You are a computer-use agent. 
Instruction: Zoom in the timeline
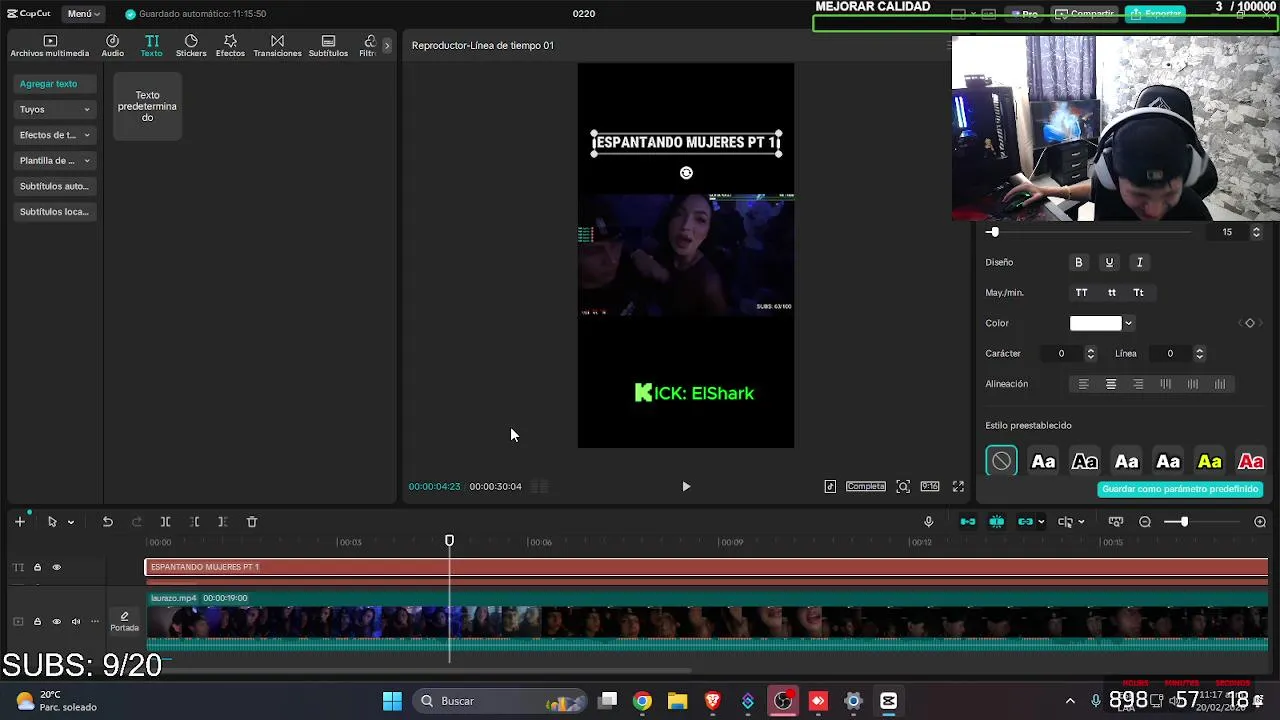pos(1260,522)
